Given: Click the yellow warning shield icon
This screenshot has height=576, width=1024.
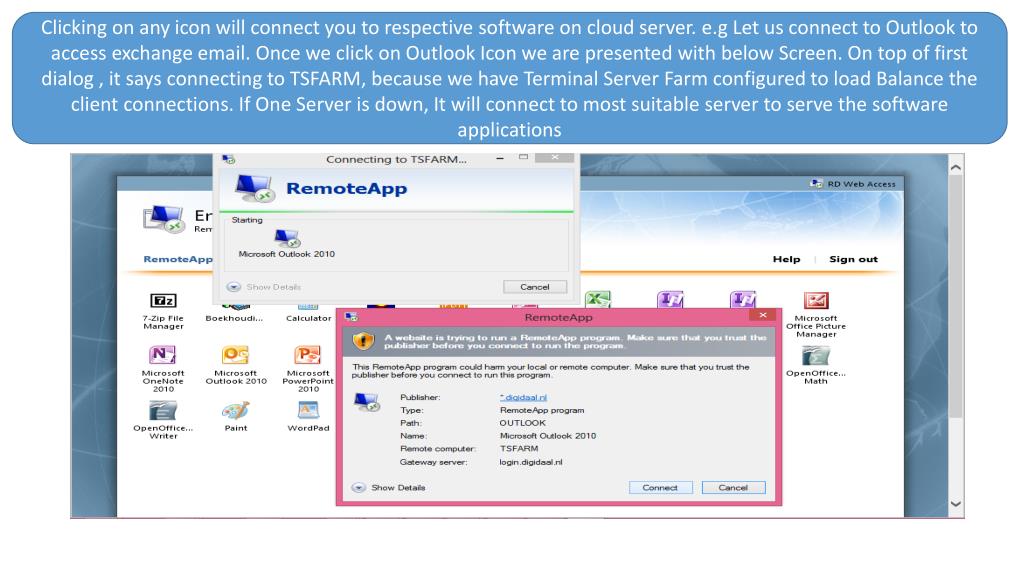Looking at the screenshot, I should coord(363,341).
